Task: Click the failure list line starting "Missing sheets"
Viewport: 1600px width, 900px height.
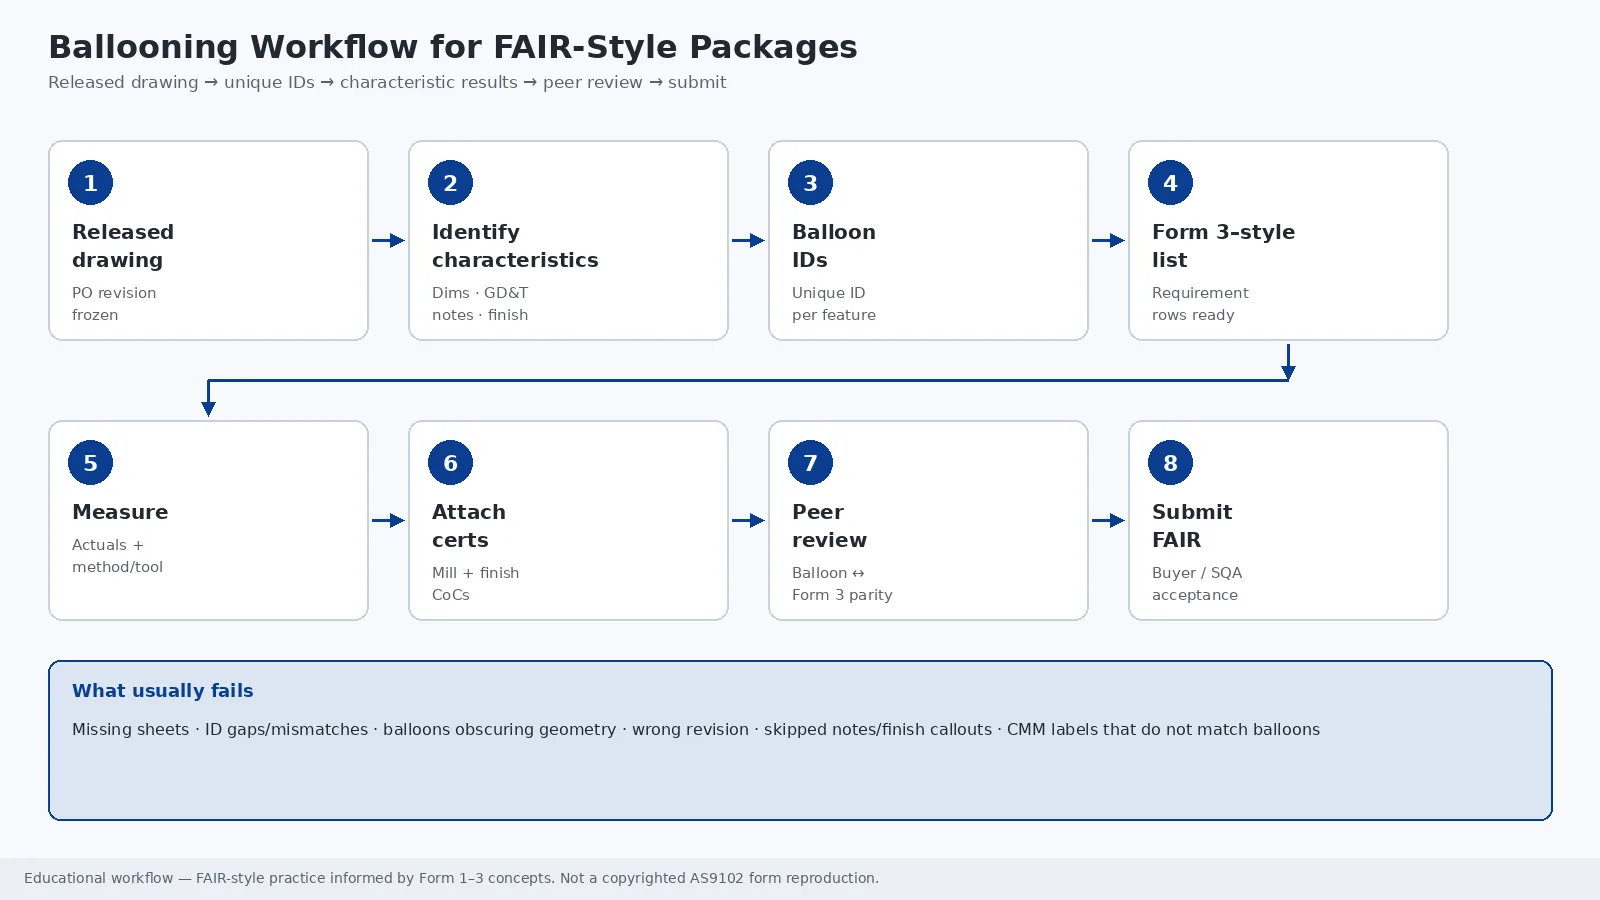Action: coord(696,730)
